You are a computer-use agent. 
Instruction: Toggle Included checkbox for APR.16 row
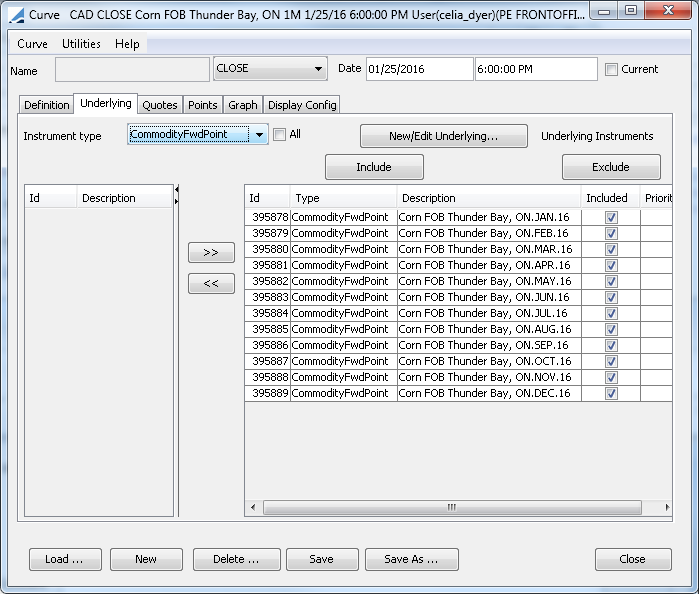point(611,266)
